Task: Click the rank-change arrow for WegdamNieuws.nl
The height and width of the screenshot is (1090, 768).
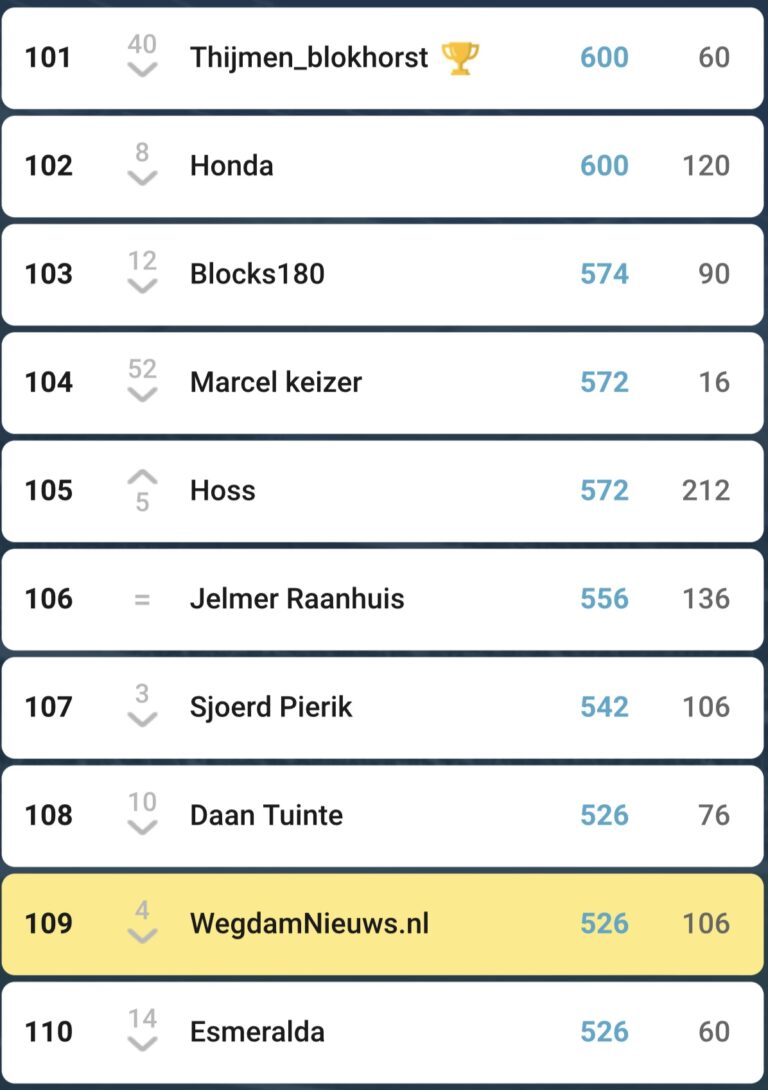Action: pos(143,935)
